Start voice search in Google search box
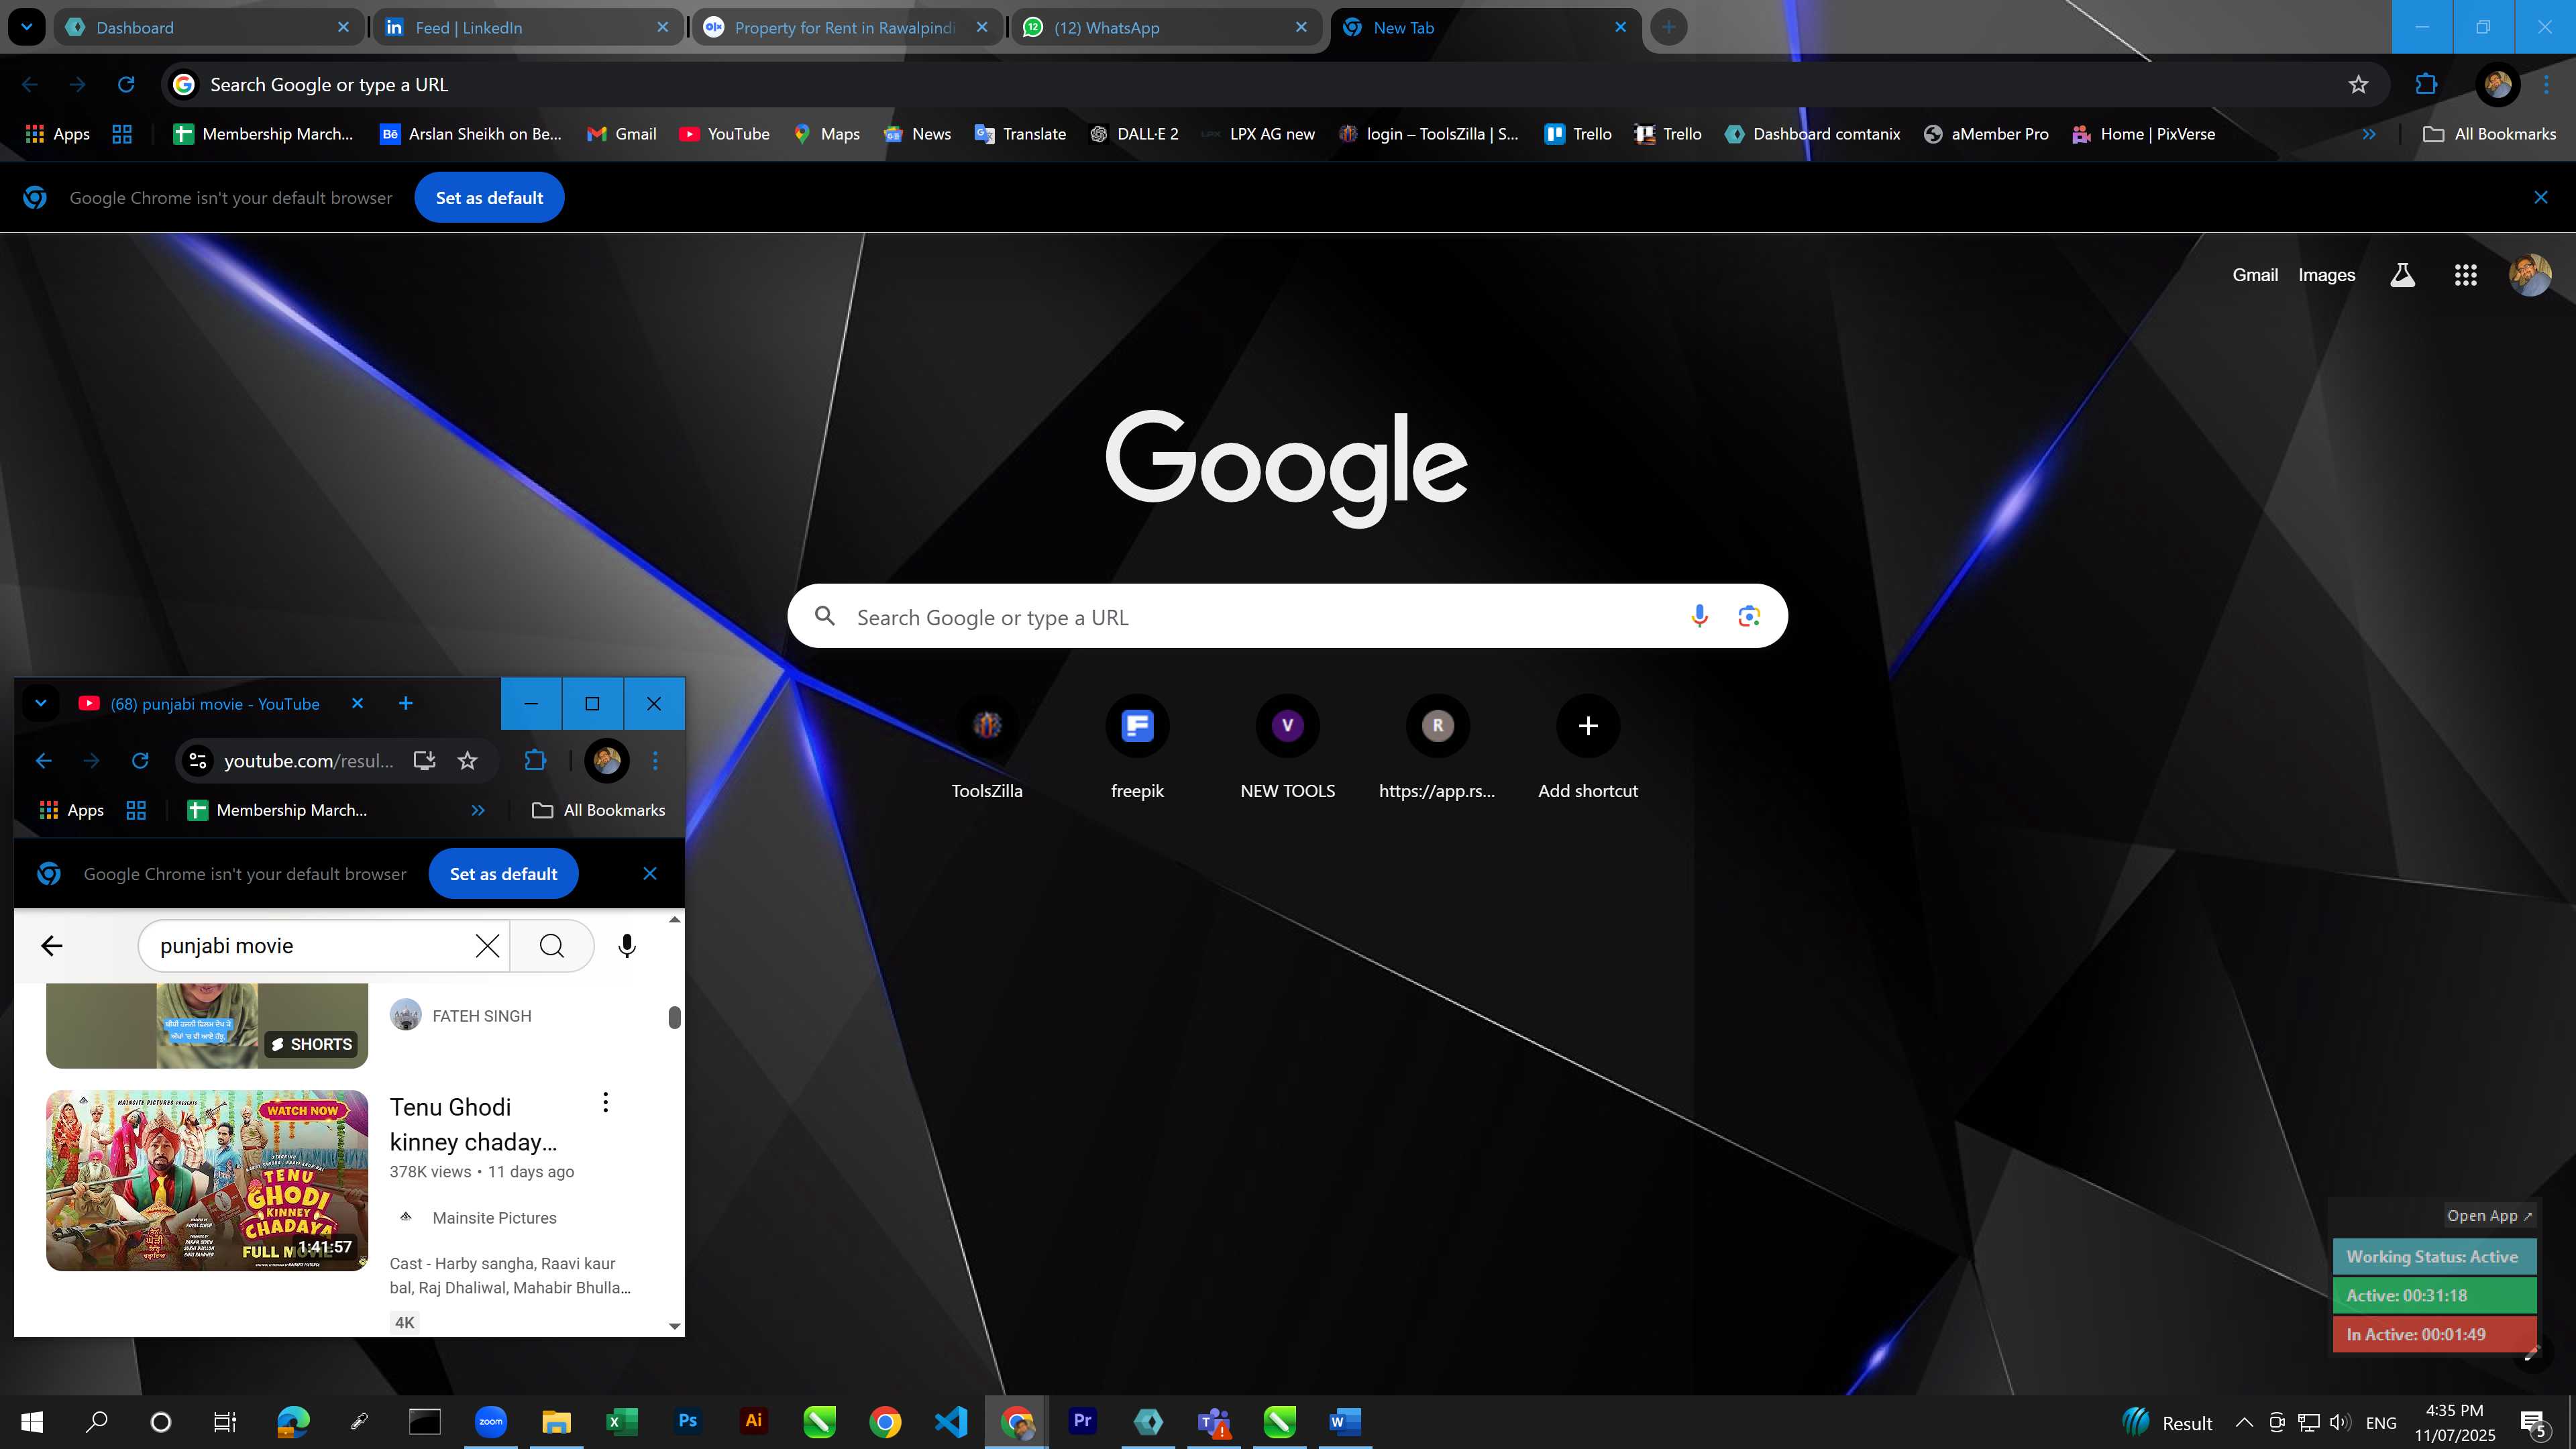2576x1449 pixels. pyautogui.click(x=1699, y=616)
